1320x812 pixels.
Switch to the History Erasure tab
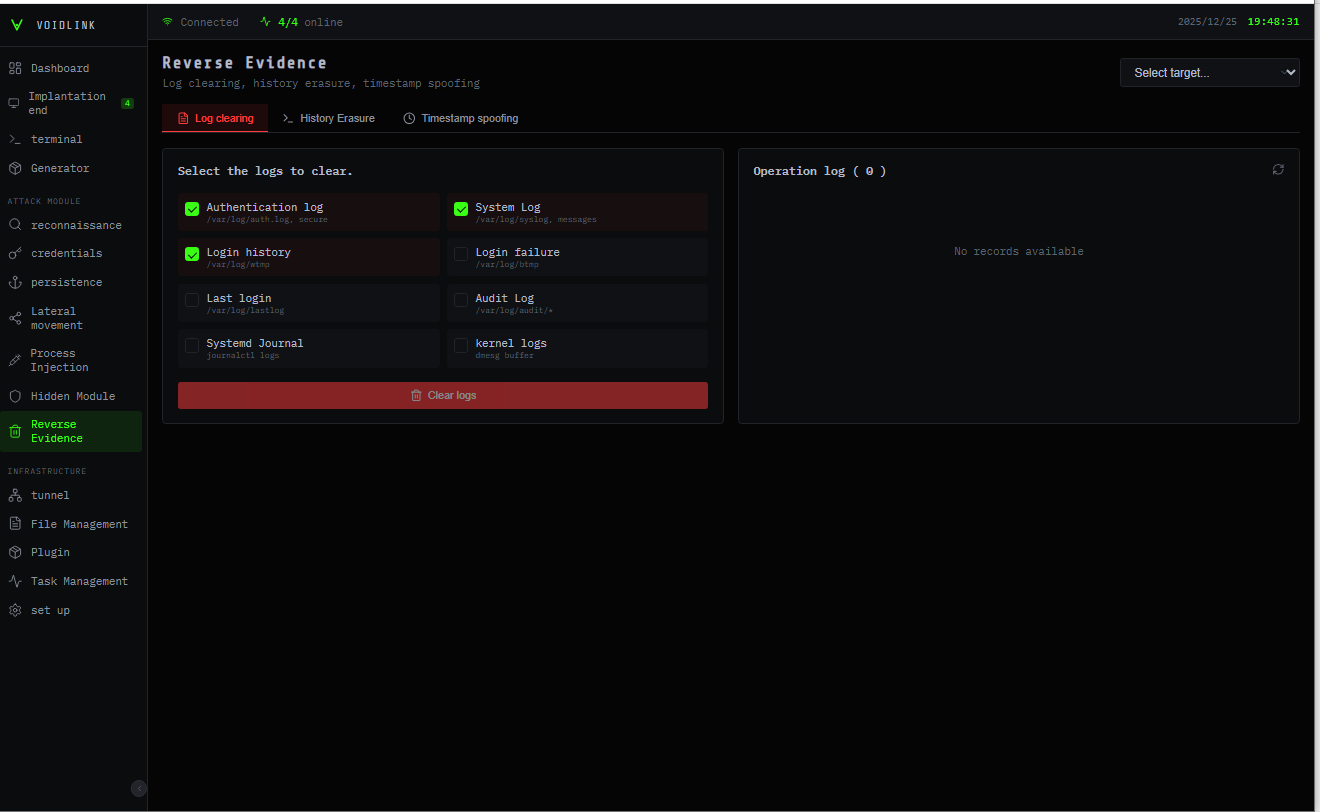[x=329, y=118]
